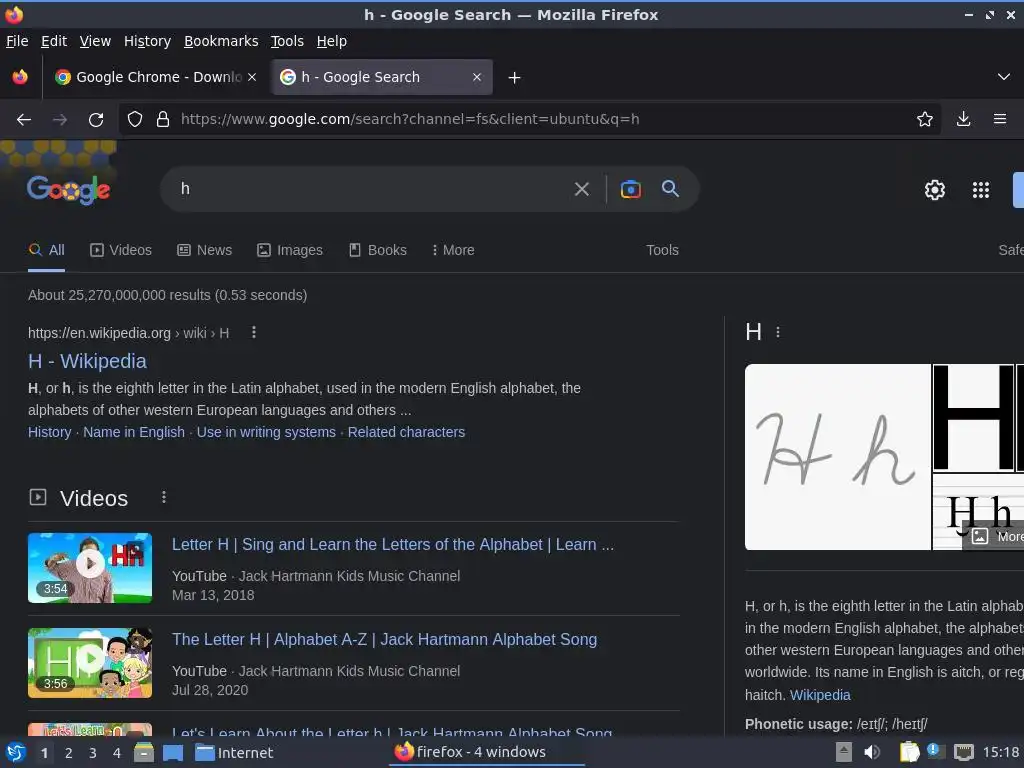Reload the current page
1024x768 pixels.
pyautogui.click(x=96, y=120)
